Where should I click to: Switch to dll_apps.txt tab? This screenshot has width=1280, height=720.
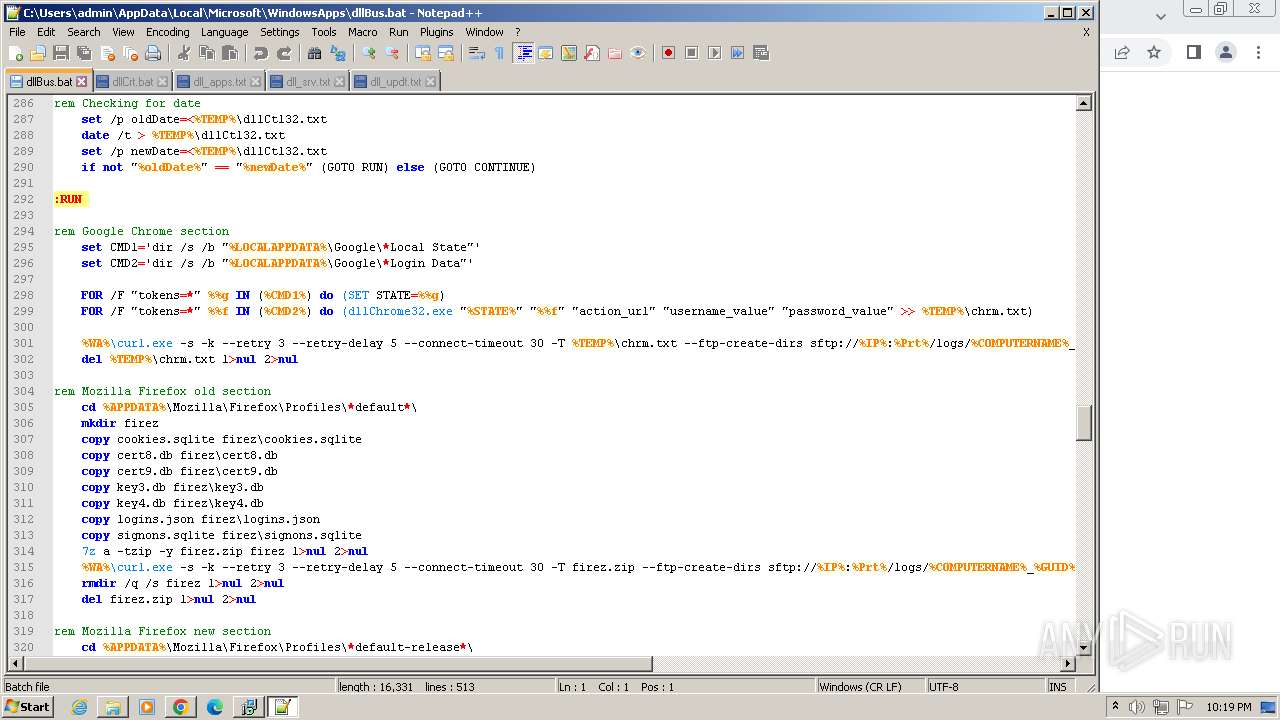click(x=219, y=82)
